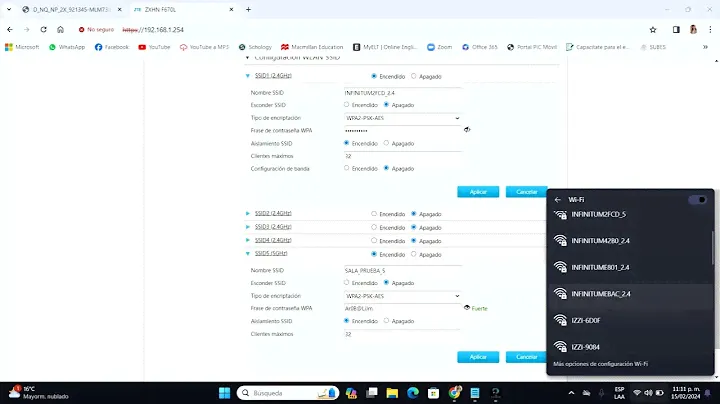Set SSID2 (2.4GHz) to Encendido

(374, 214)
